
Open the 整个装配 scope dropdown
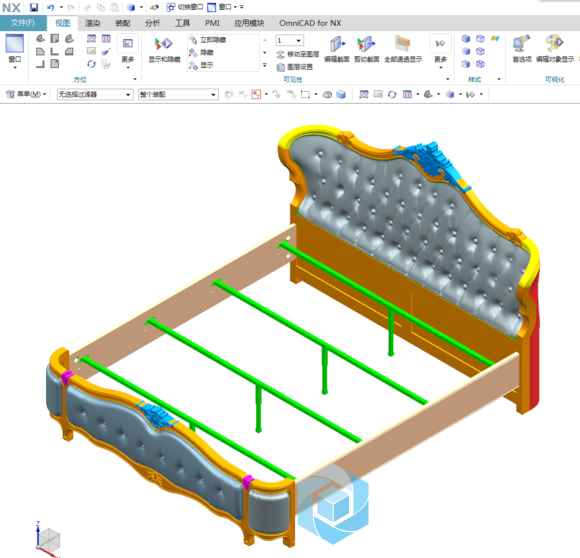pyautogui.click(x=178, y=95)
